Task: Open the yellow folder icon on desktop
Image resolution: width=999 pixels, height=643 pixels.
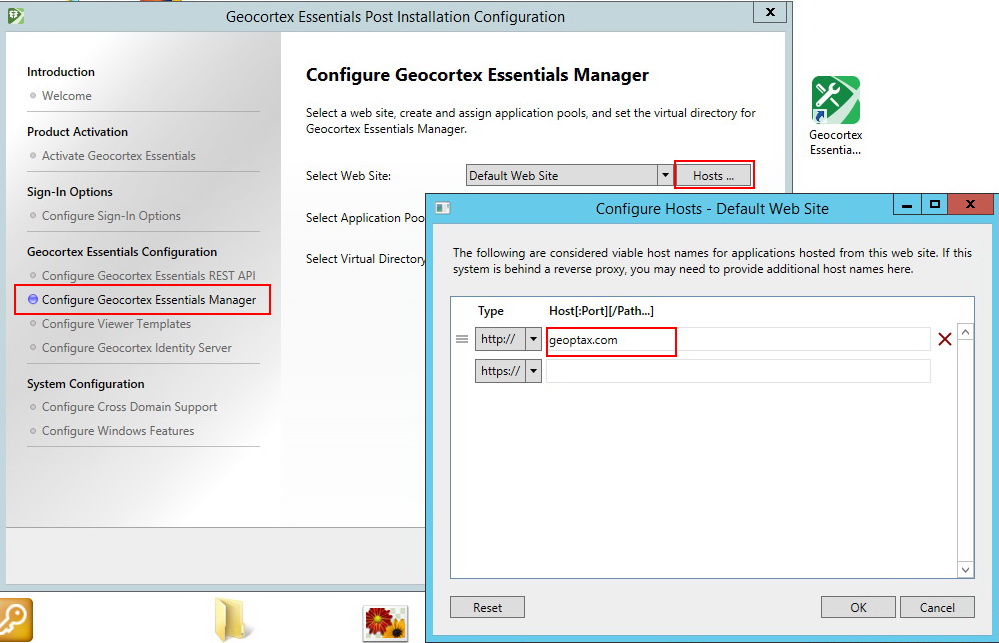Action: 231,619
